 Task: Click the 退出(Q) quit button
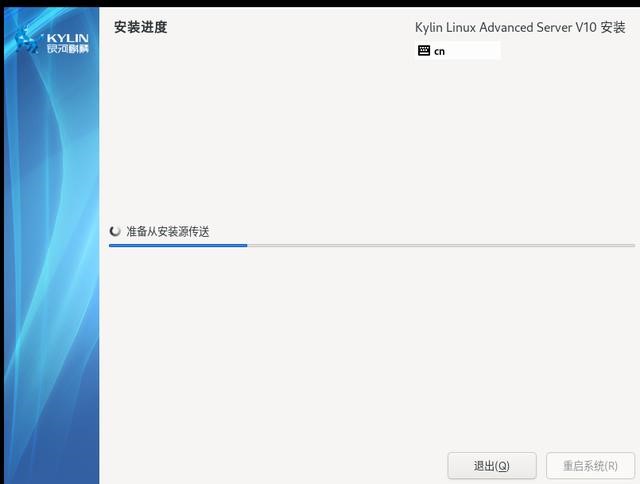[491, 465]
